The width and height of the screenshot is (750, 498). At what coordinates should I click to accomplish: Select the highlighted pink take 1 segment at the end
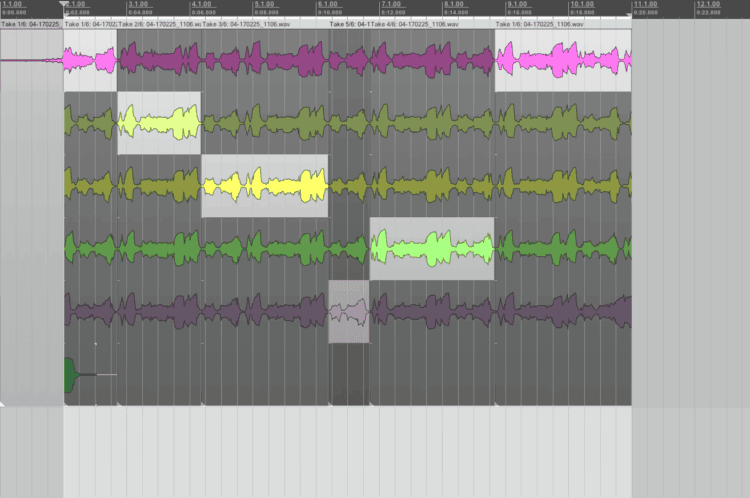pos(563,61)
